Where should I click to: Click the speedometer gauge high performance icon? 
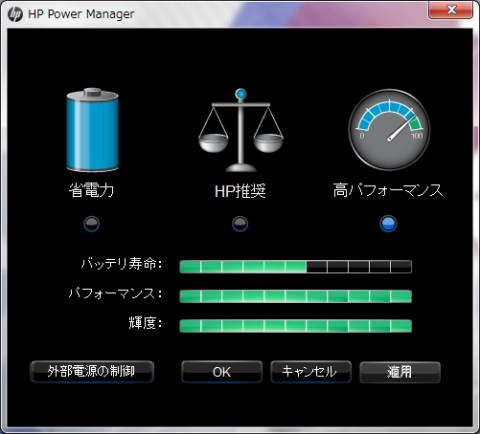coord(389,130)
